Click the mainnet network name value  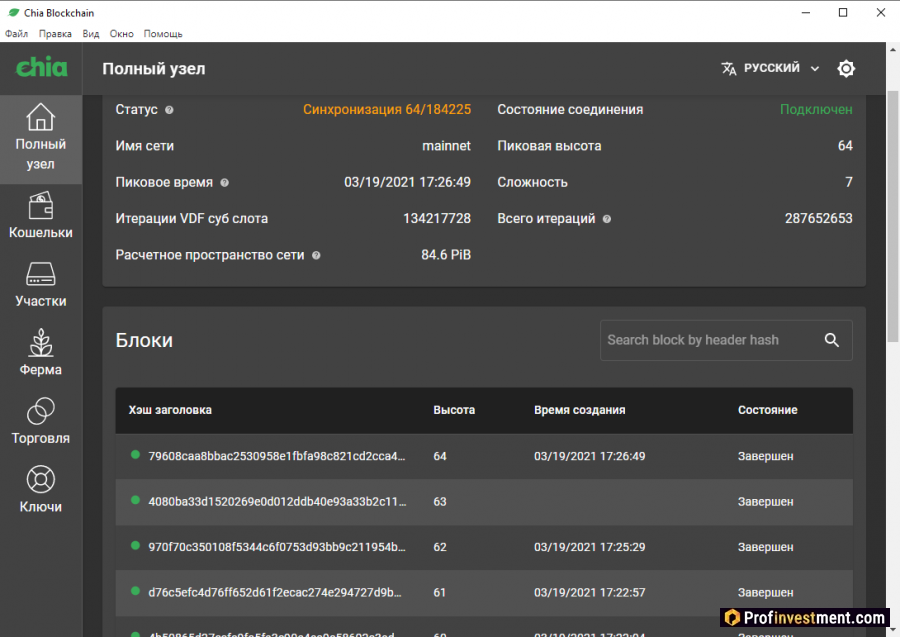click(446, 146)
